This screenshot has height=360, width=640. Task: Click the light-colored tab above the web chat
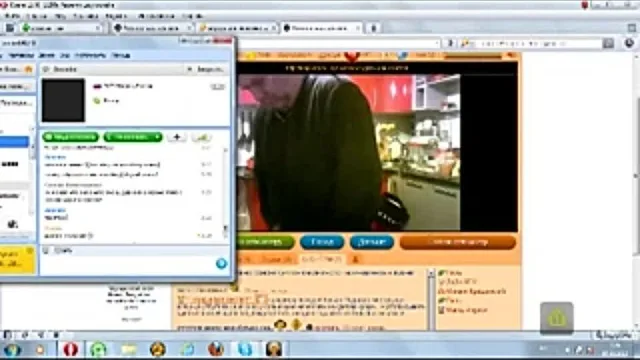click(322, 259)
